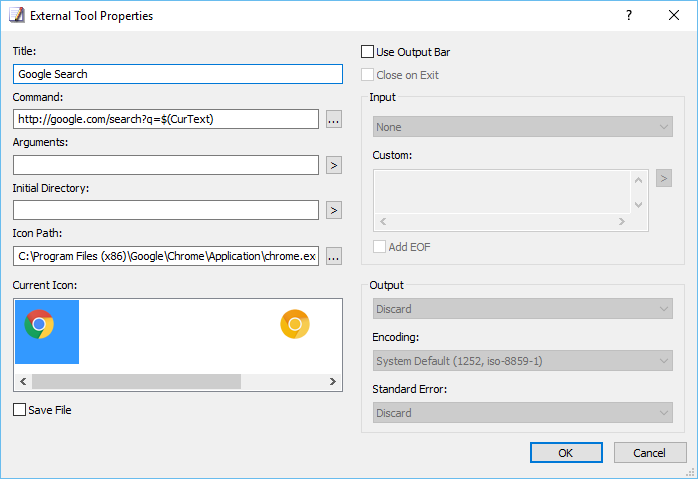The height and width of the screenshot is (479, 698).
Task: Open the Standard Error dropdown
Action: click(x=523, y=413)
